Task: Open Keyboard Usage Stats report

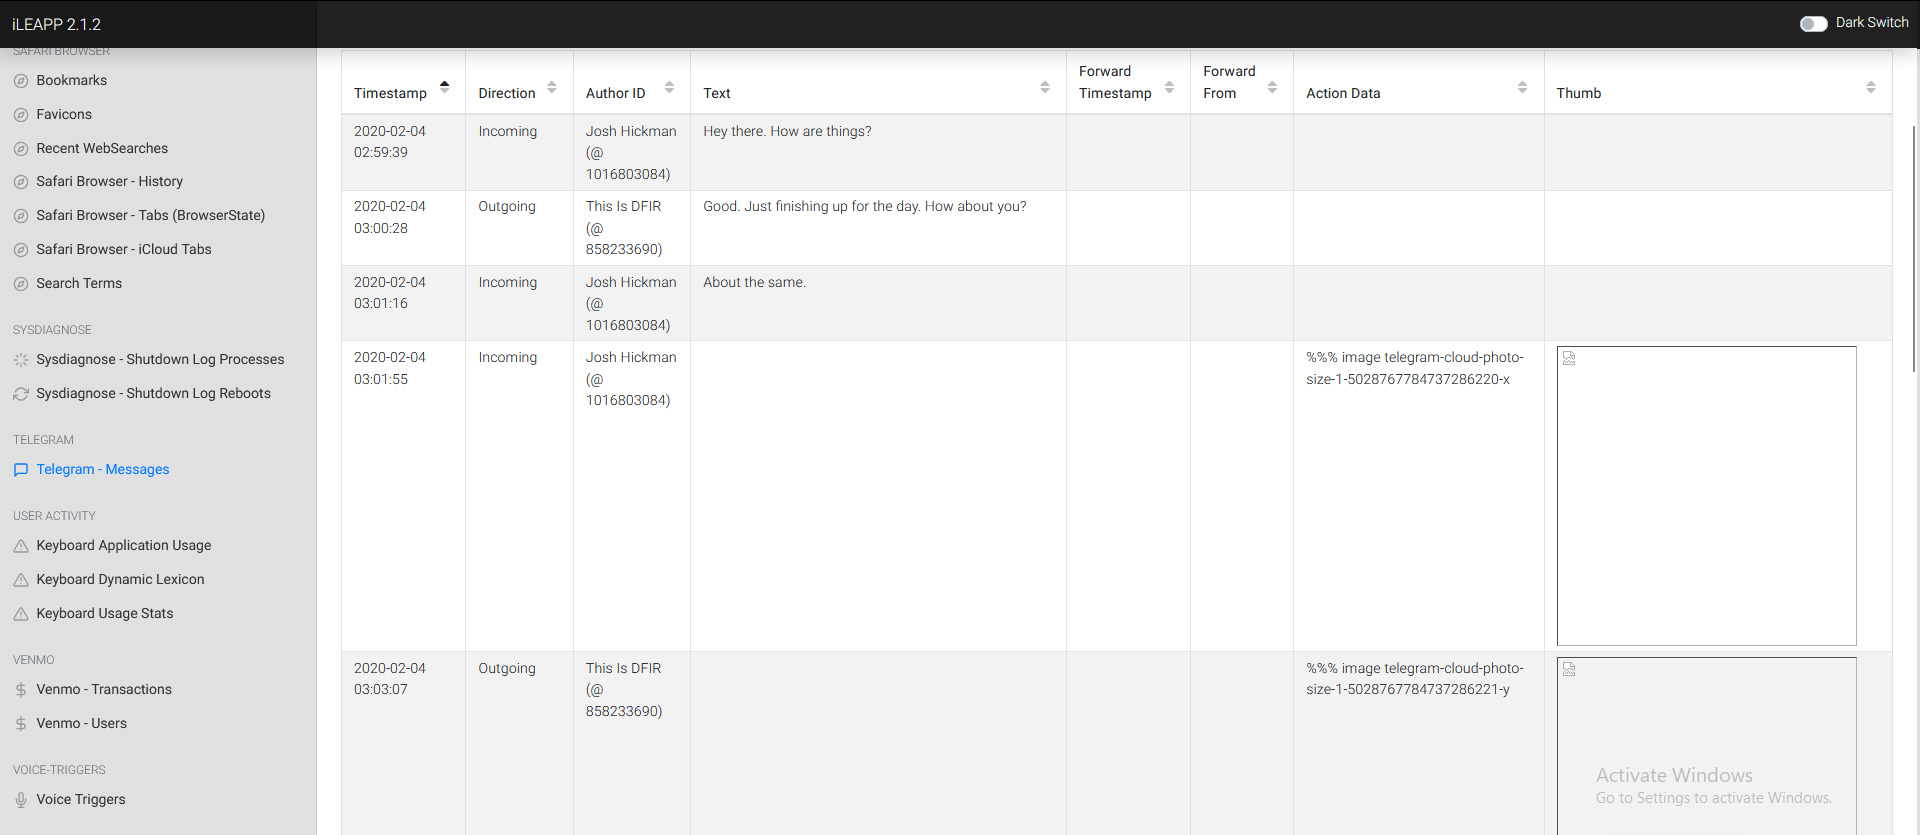Action: tap(105, 613)
